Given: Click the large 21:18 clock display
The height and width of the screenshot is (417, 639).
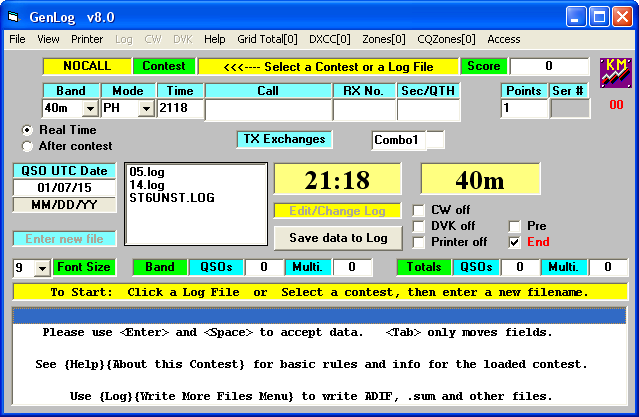Looking at the screenshot, I should click(337, 180).
